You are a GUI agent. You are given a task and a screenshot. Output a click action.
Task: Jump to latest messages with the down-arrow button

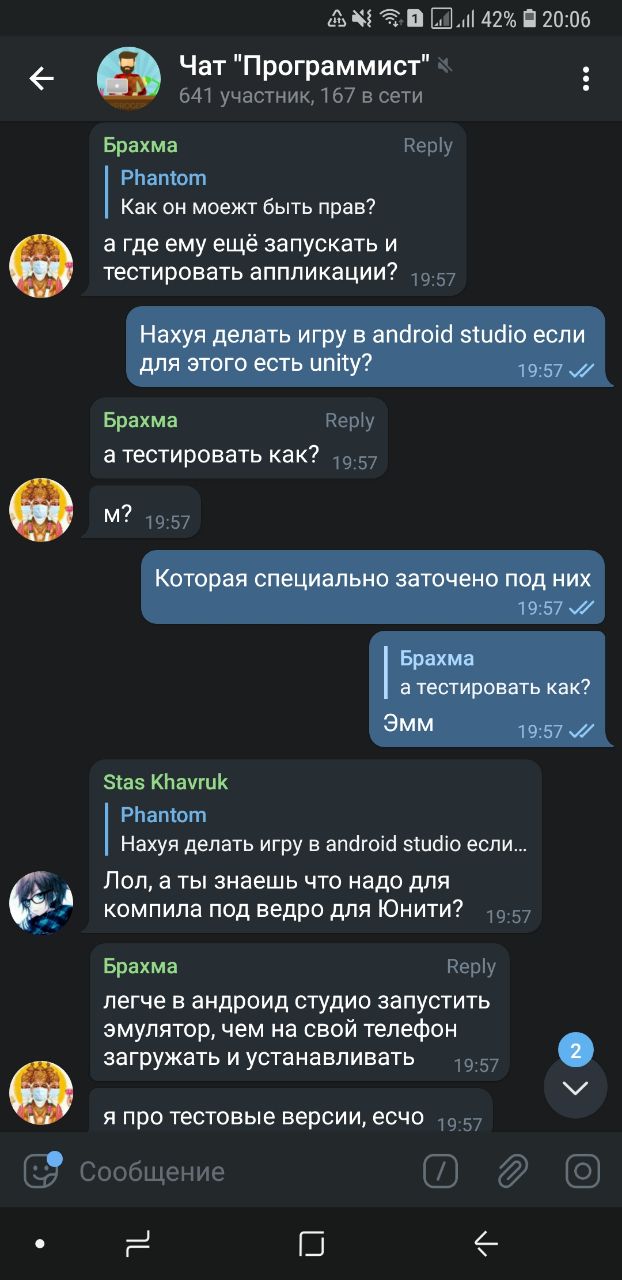[x=575, y=1087]
